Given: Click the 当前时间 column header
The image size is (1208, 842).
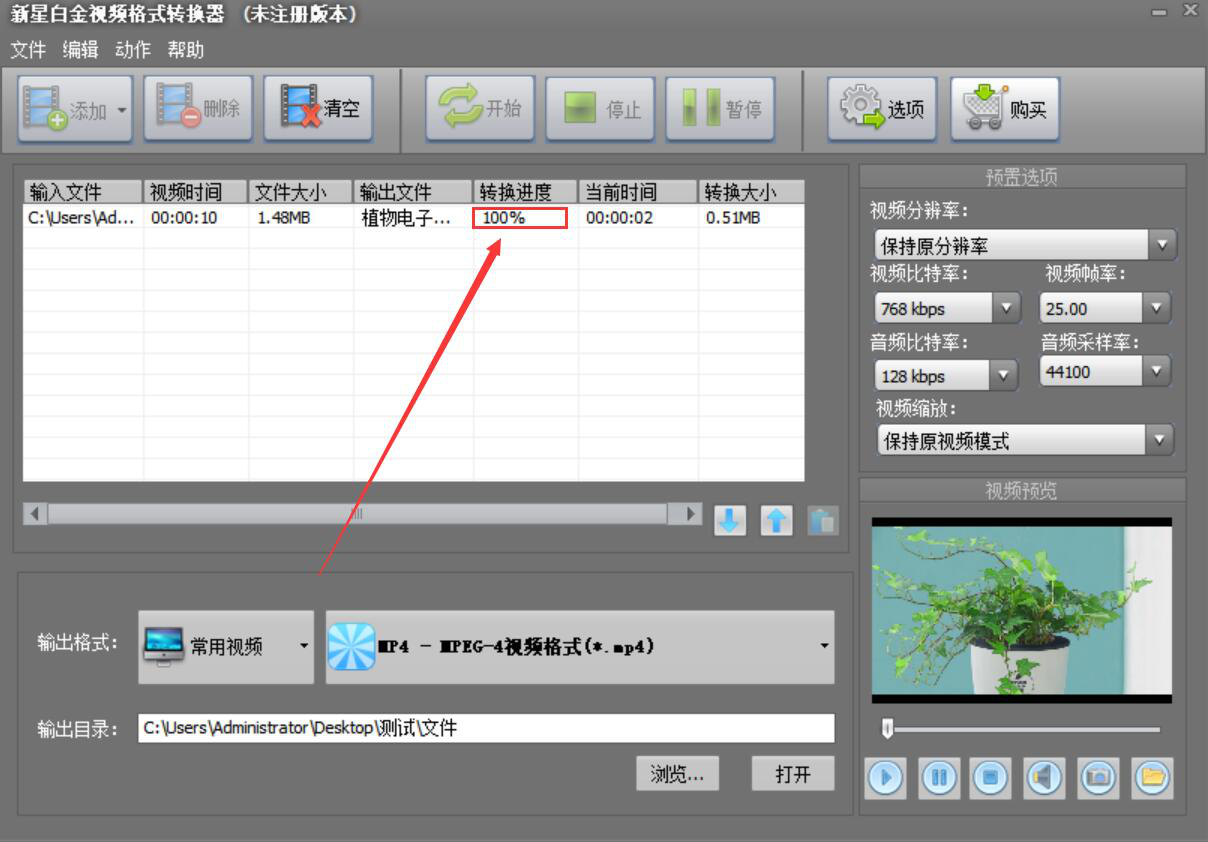Looking at the screenshot, I should [x=637, y=192].
